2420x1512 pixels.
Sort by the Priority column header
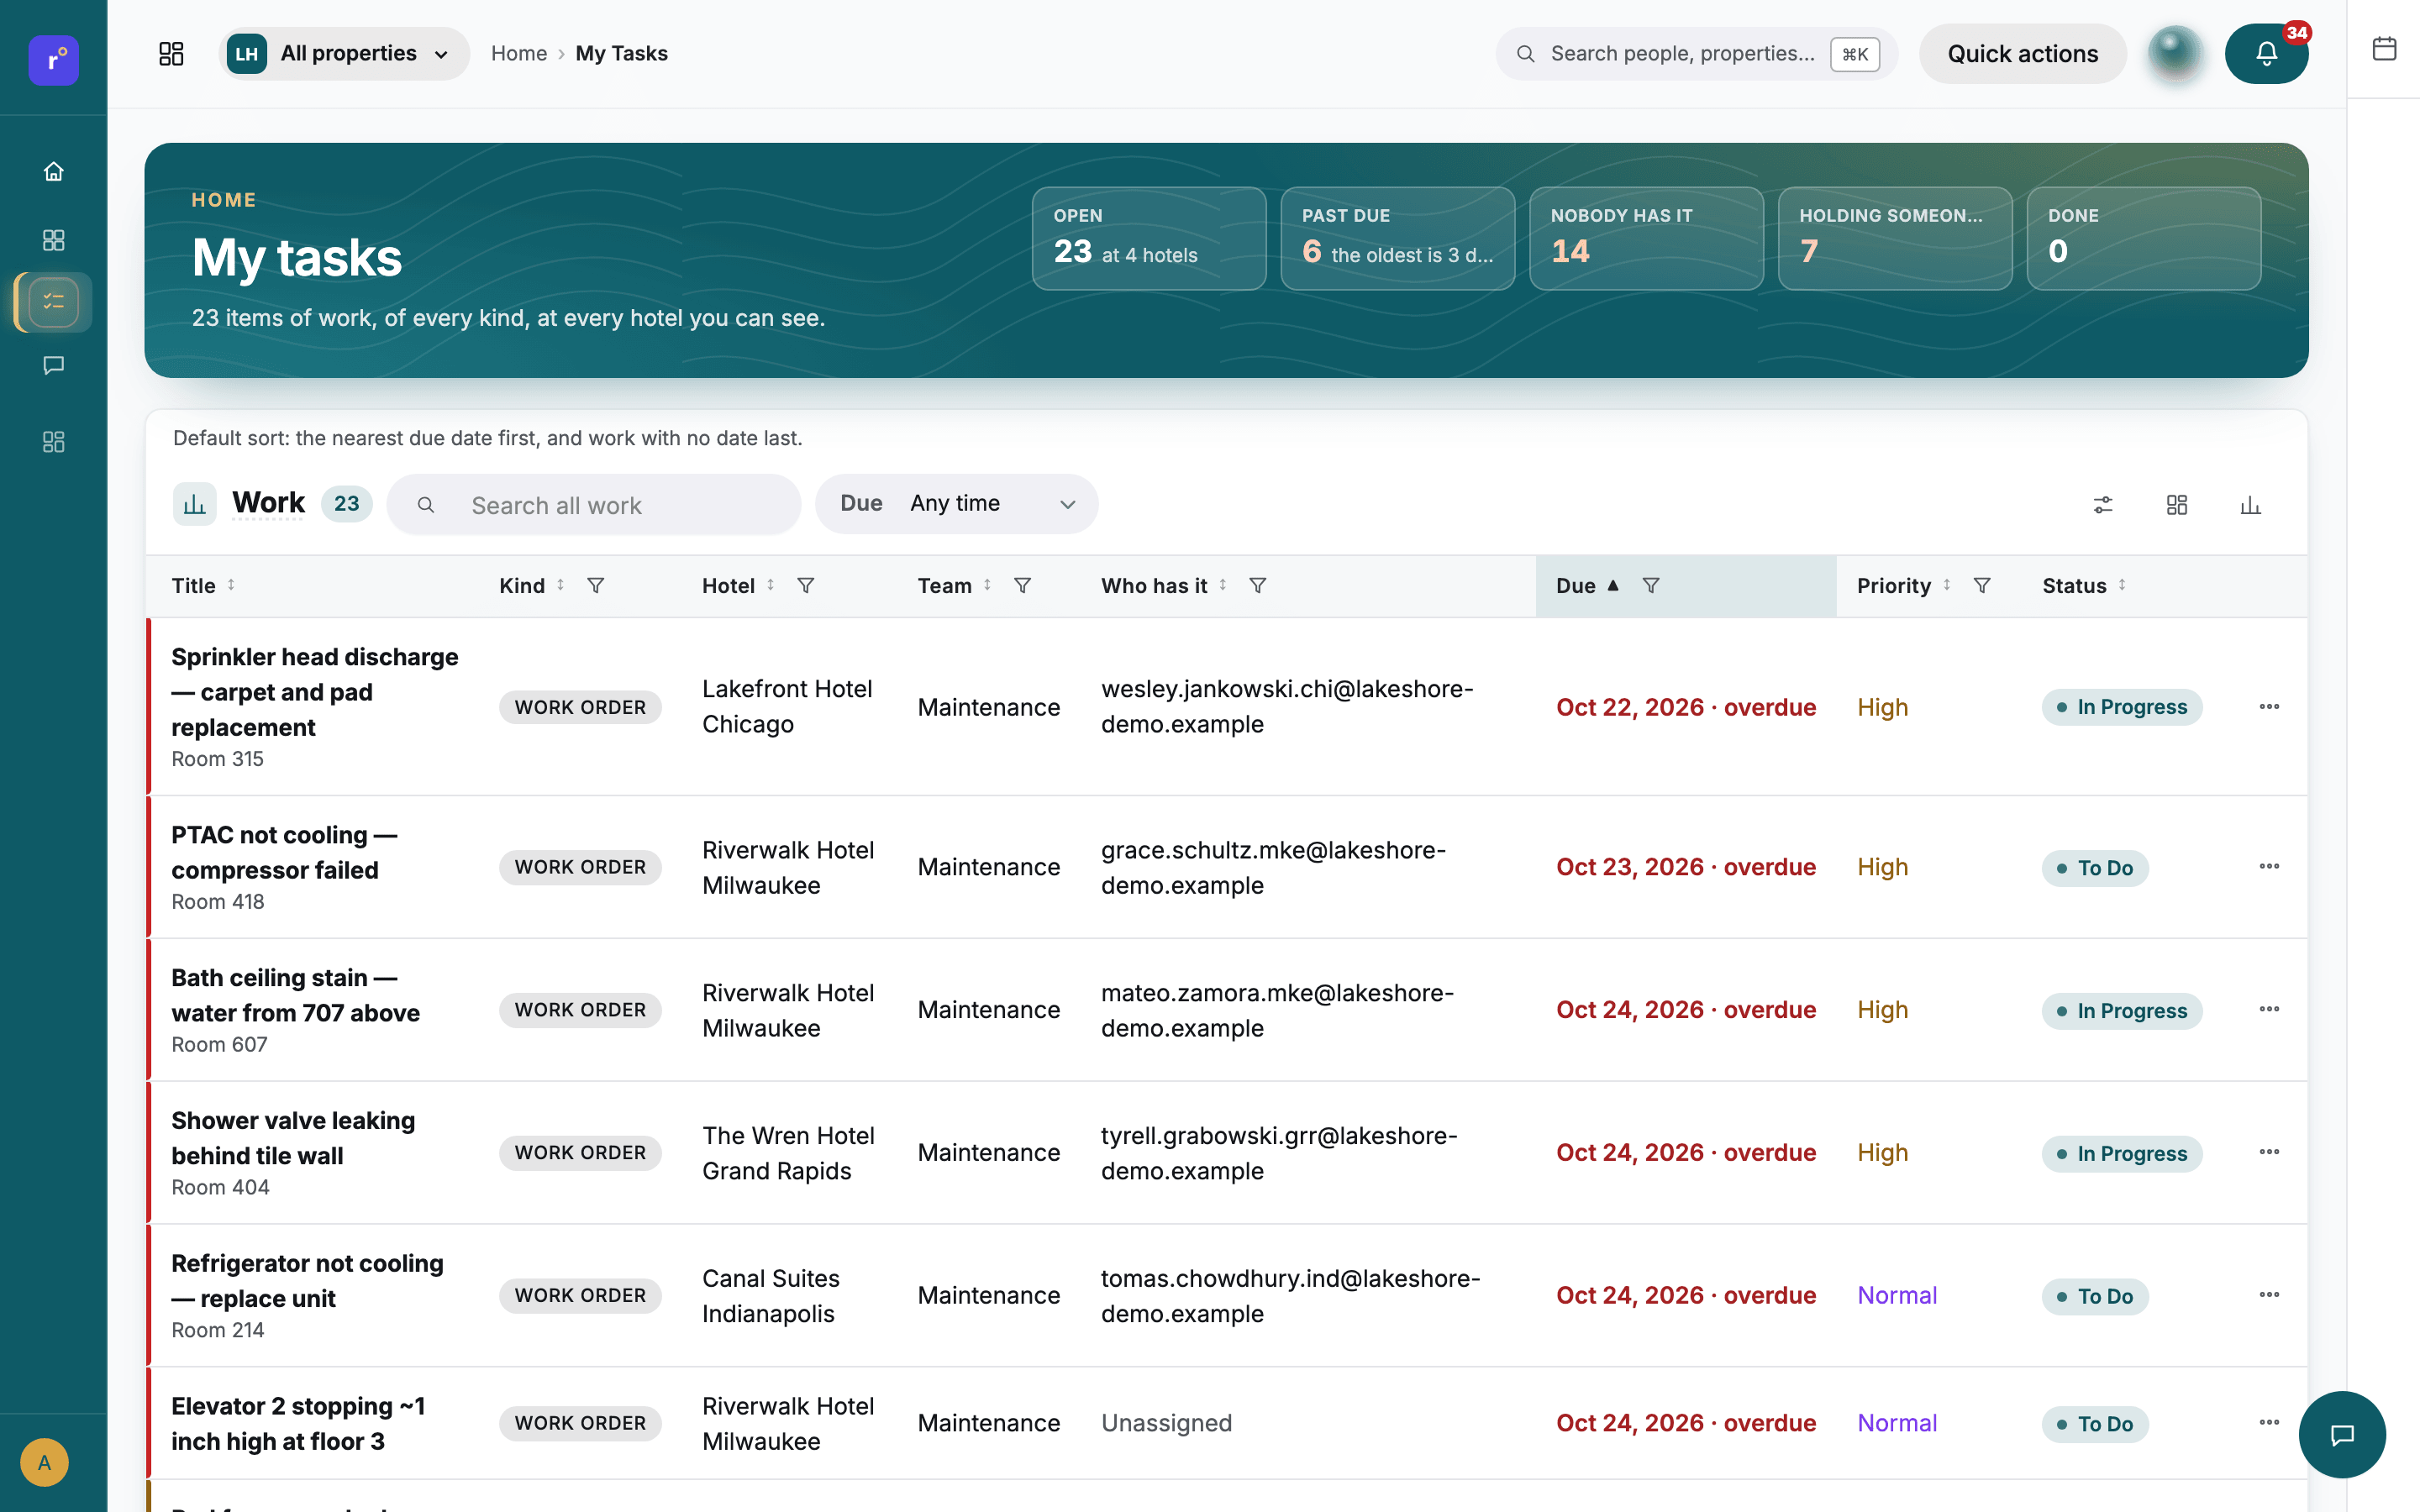pos(1904,586)
